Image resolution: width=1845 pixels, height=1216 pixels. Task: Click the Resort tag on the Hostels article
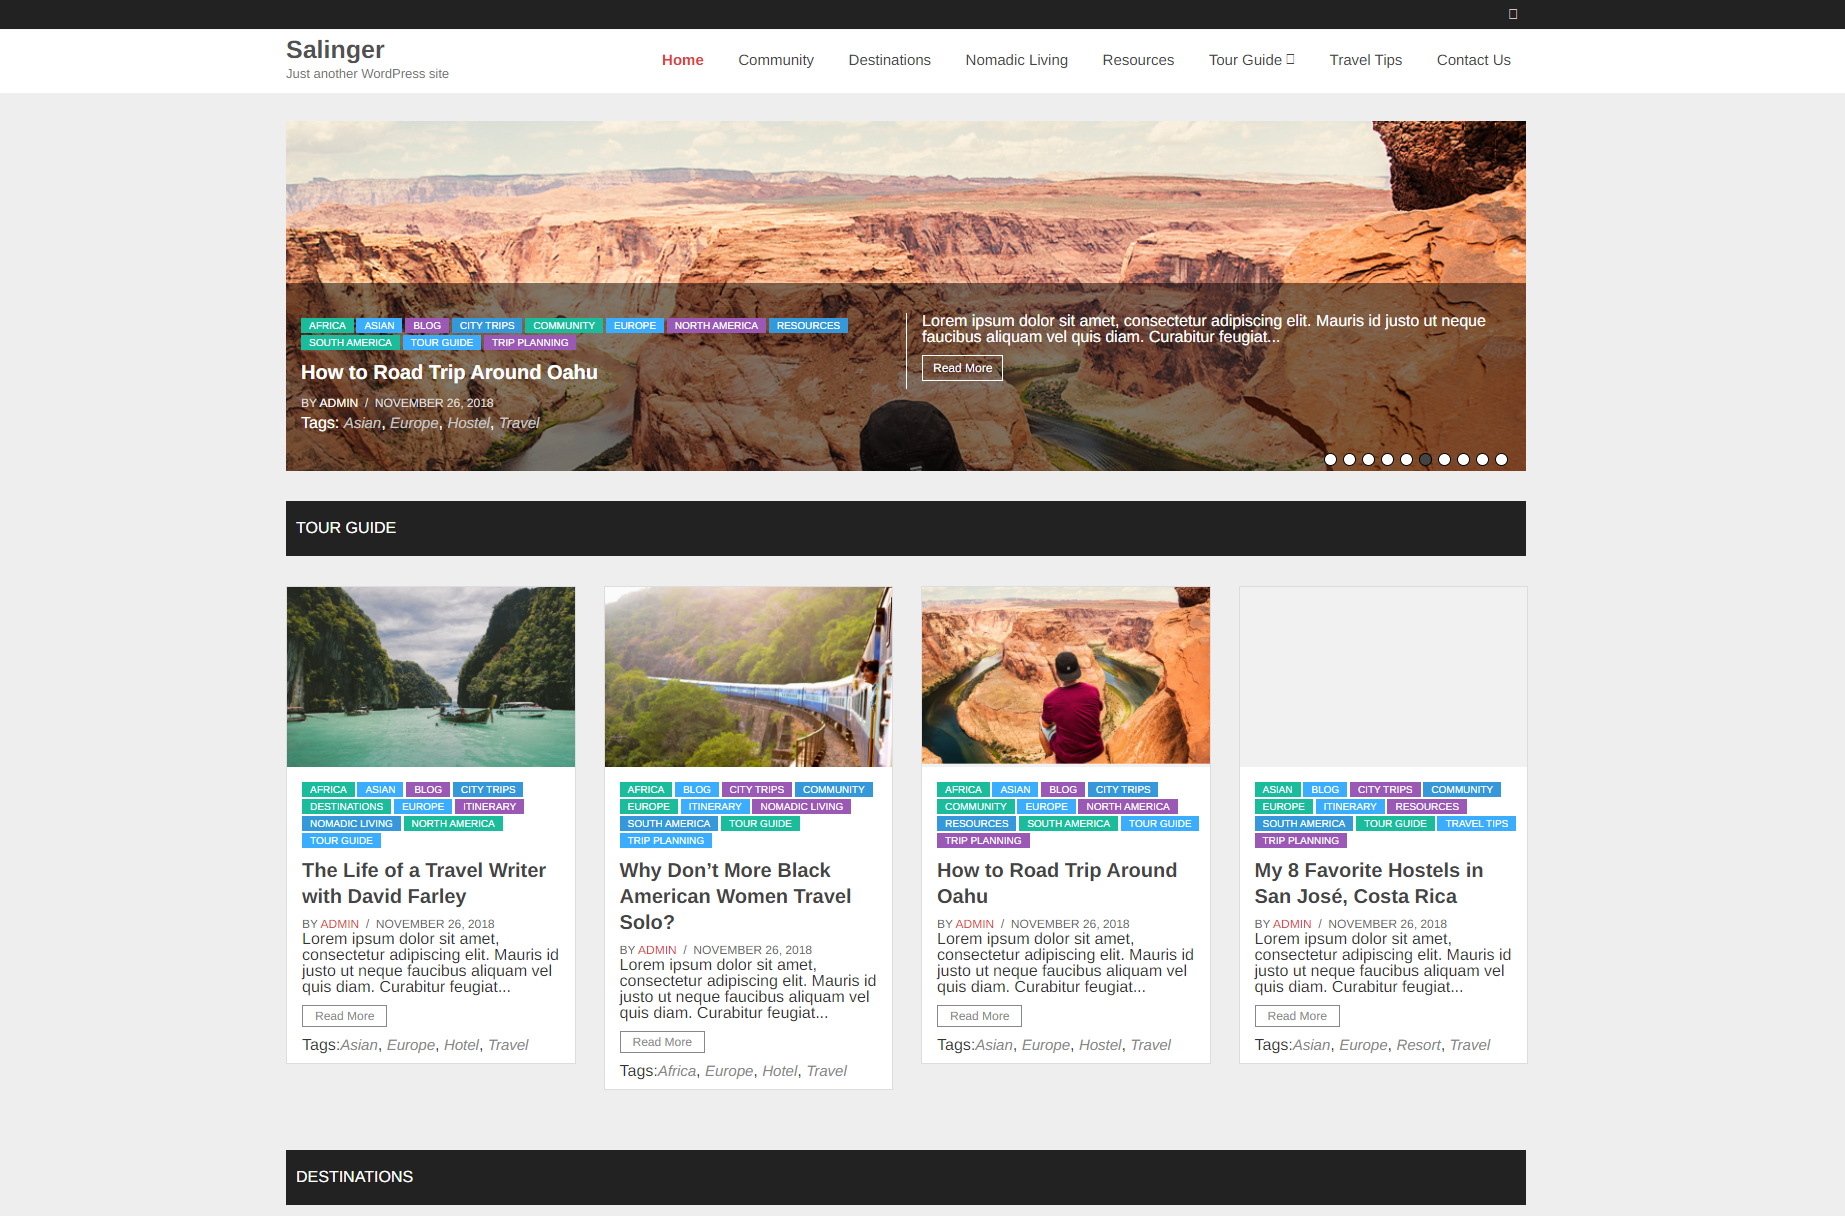click(1418, 1045)
